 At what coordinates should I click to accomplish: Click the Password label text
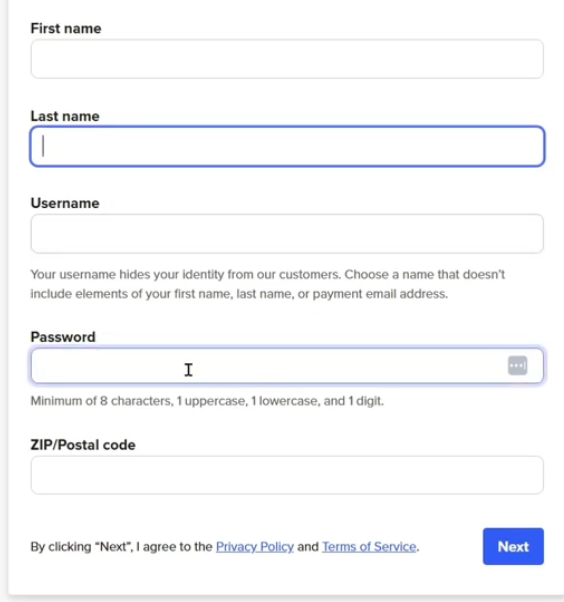[63, 337]
